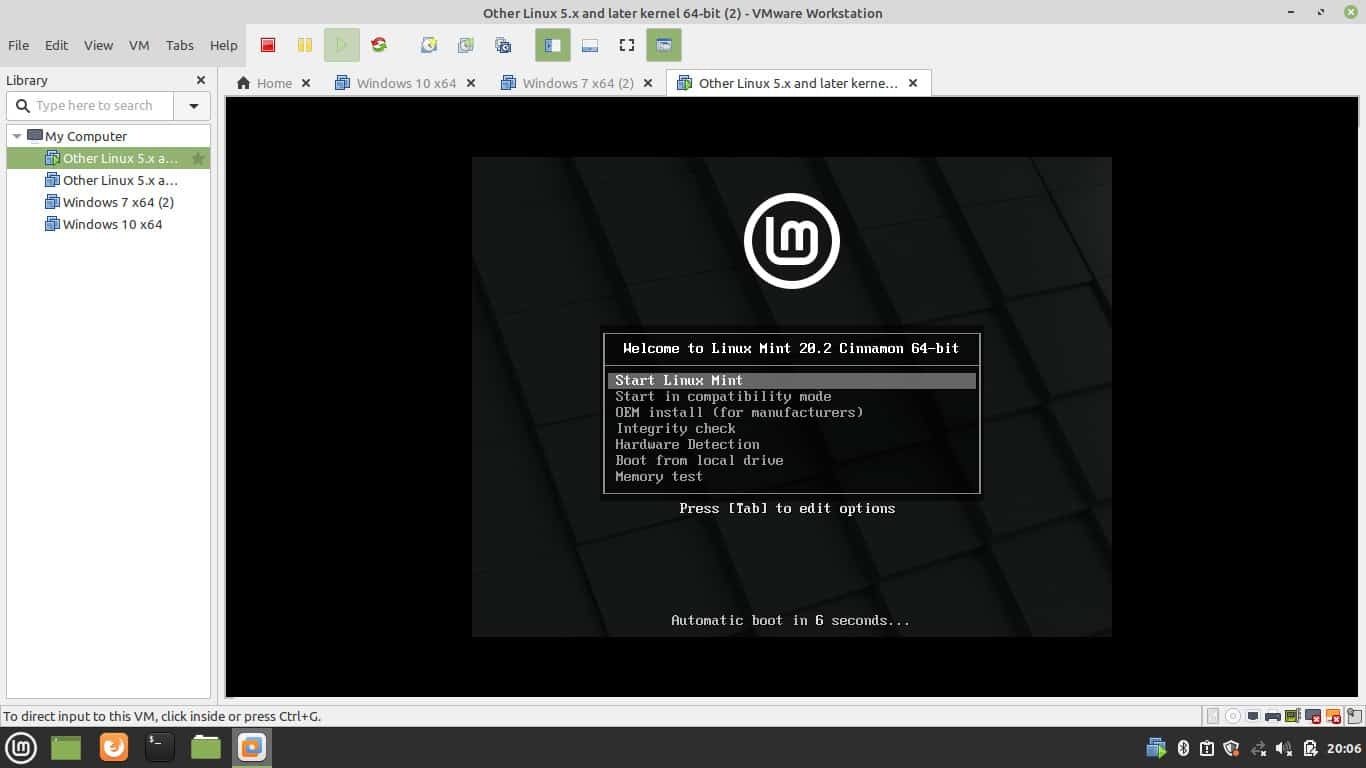The image size is (1366, 768).
Task: Launch Terminal from the taskbar
Action: click(160, 747)
